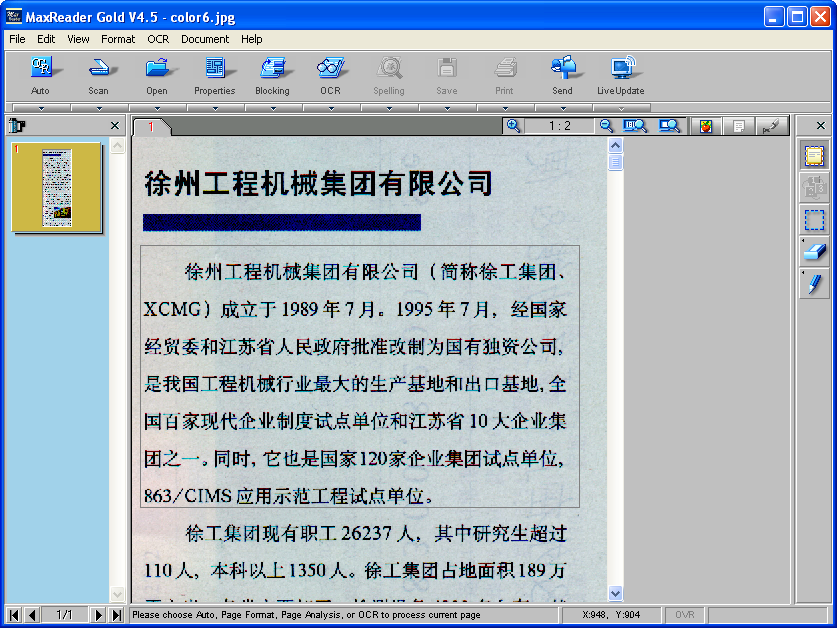Click the OVR indicator in status bar
Screen dimensions: 837x628
coord(684,615)
